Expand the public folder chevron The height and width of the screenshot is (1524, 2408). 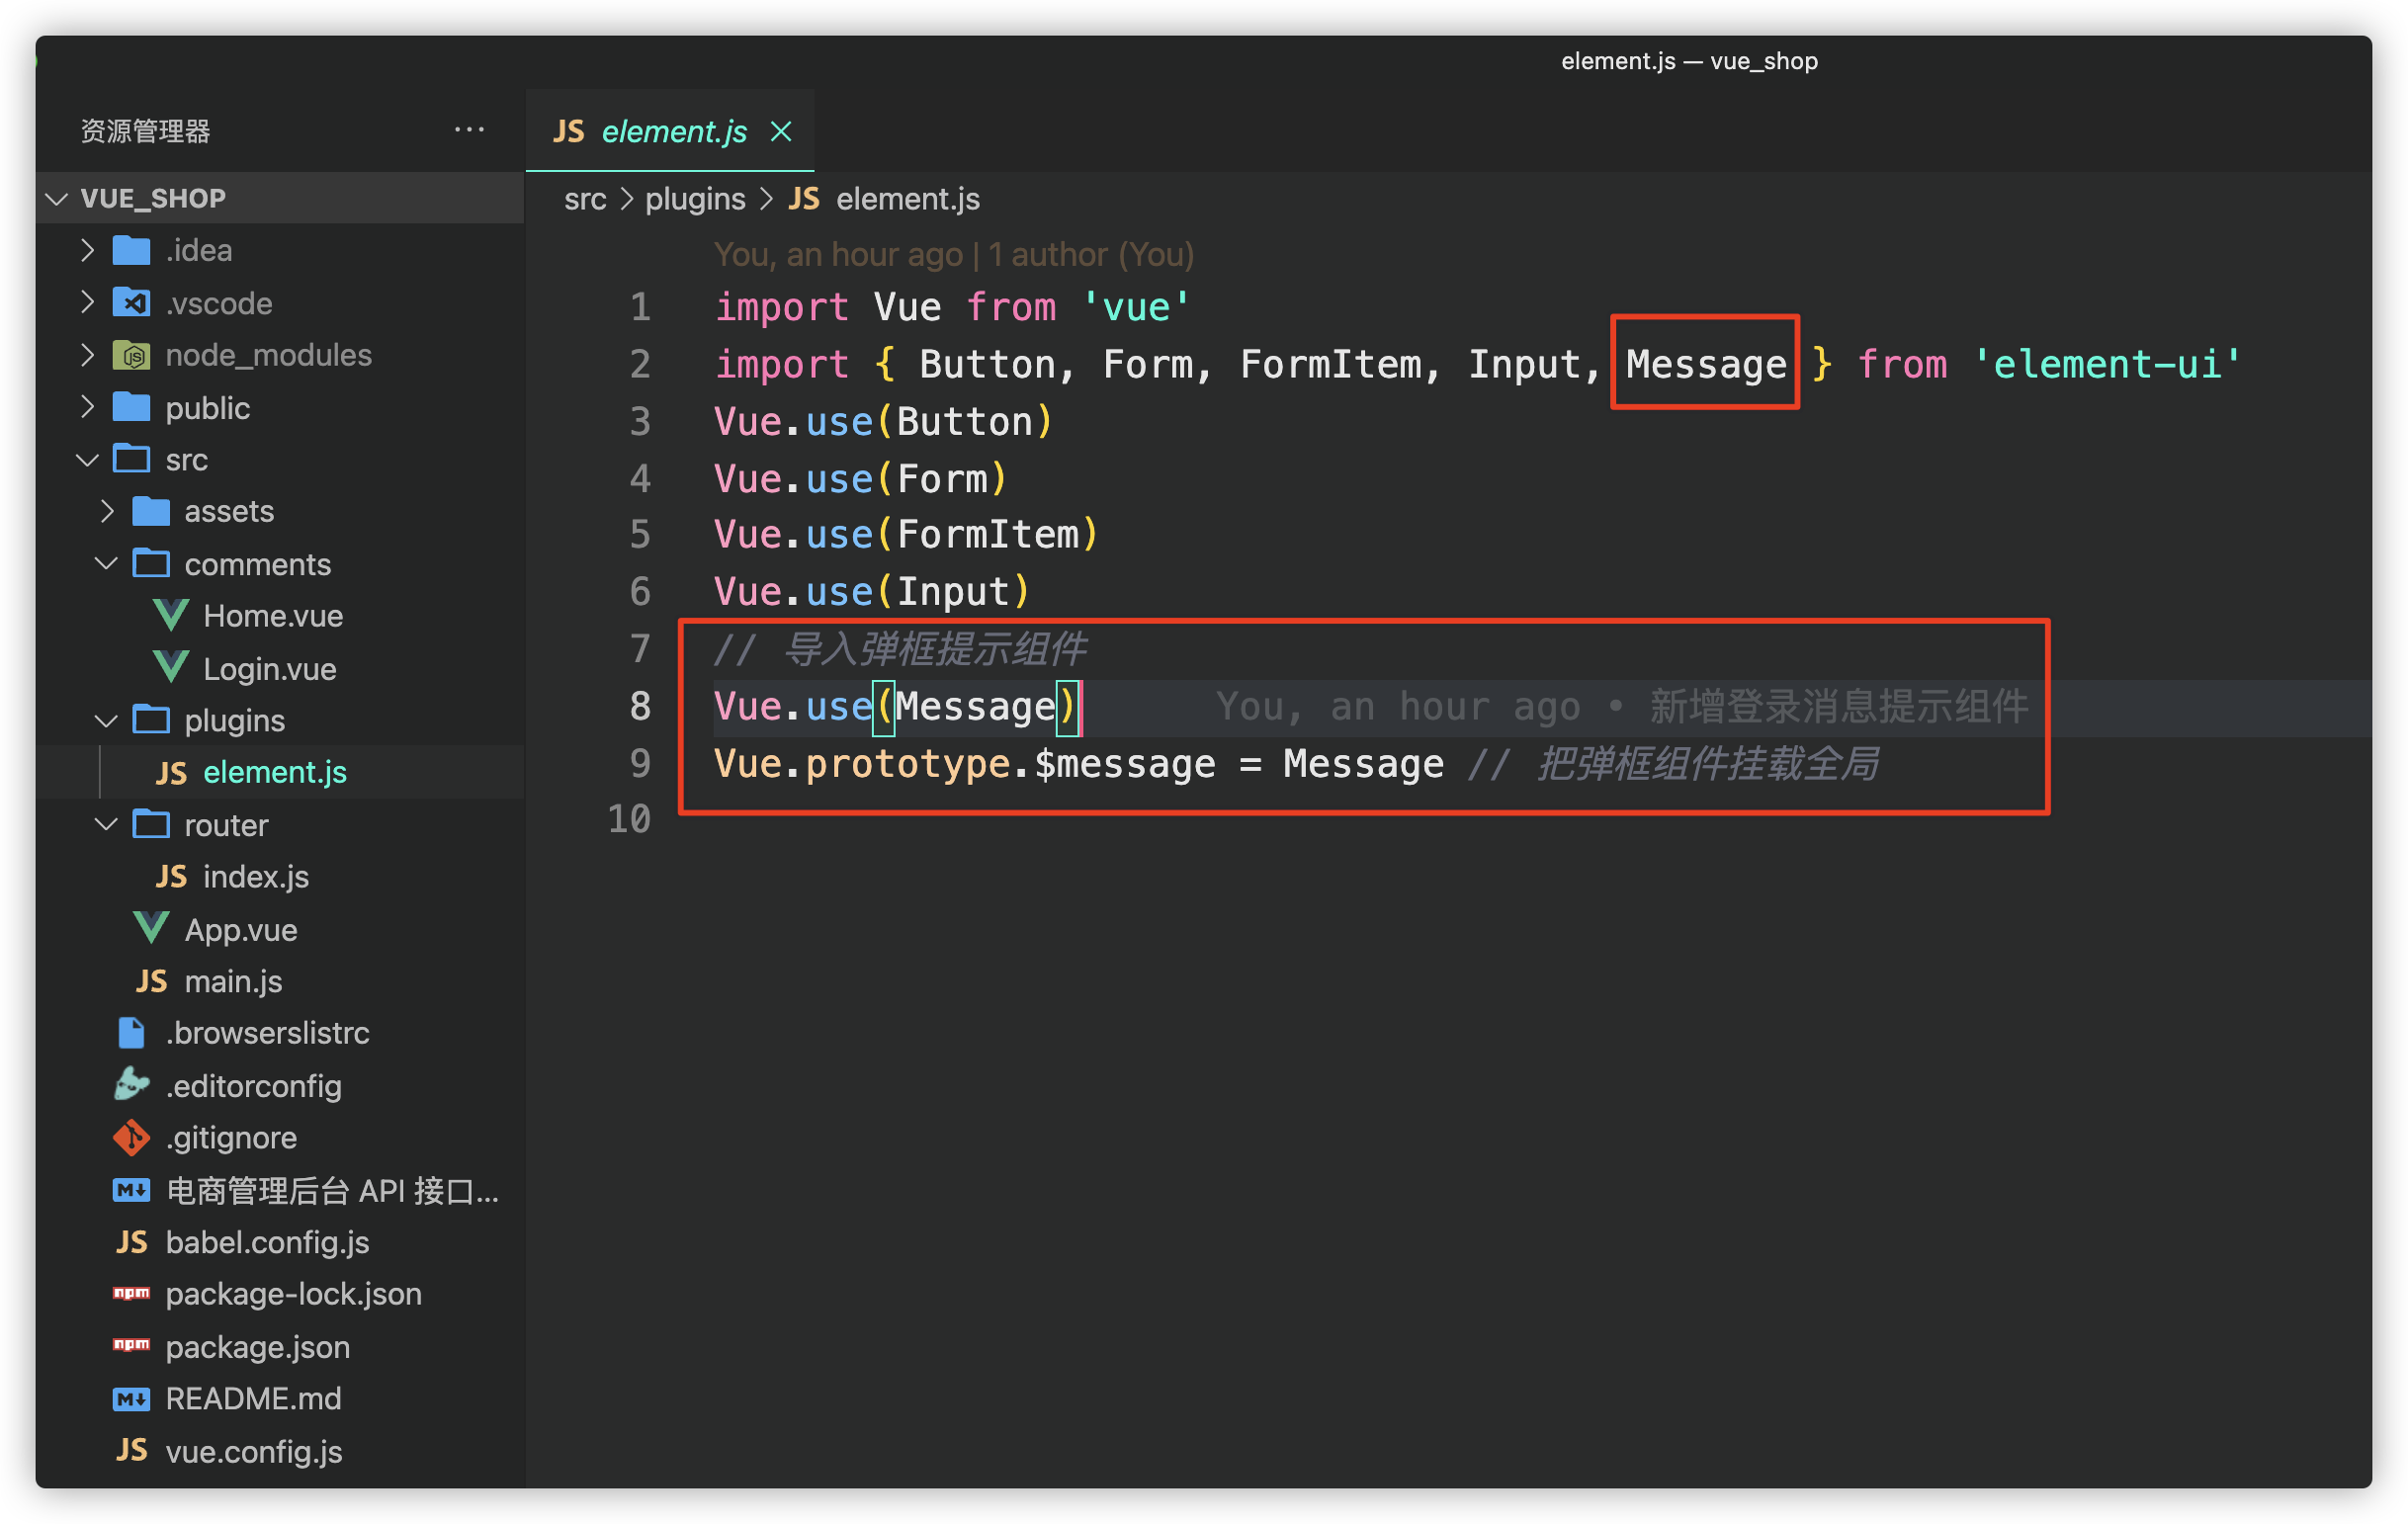[87, 407]
